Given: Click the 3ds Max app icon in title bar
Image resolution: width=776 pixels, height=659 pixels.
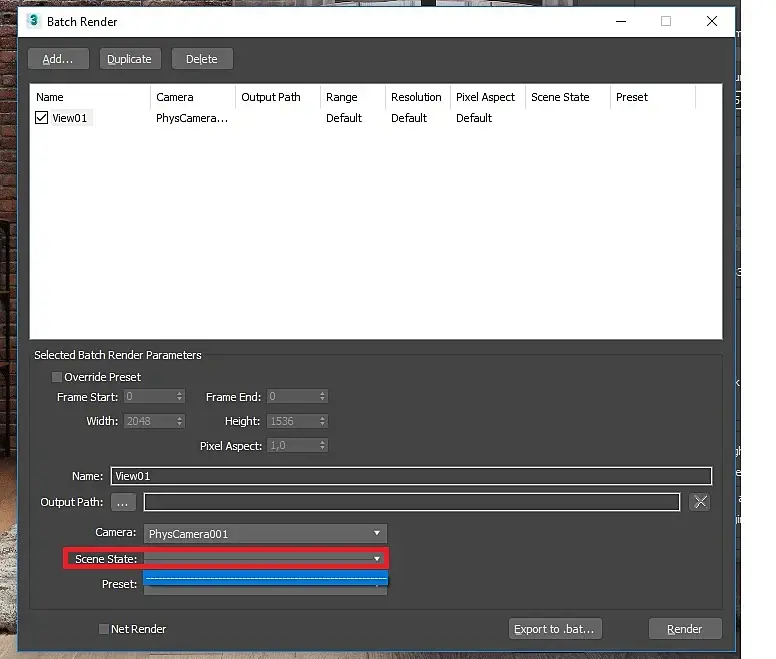Looking at the screenshot, I should 33,21.
